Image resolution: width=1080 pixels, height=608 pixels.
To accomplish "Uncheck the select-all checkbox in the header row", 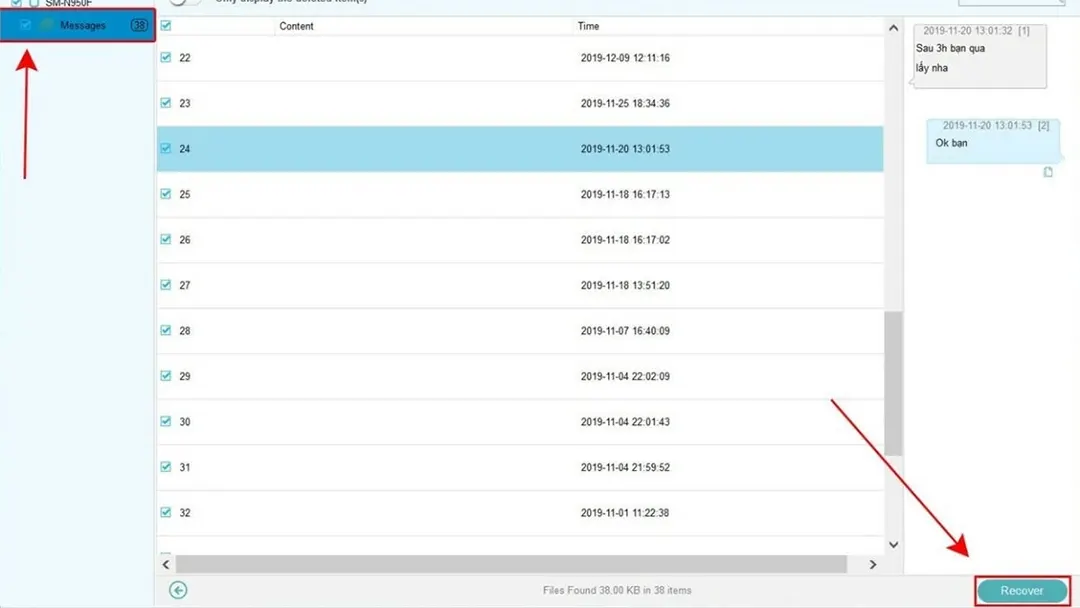I will pos(165,26).
